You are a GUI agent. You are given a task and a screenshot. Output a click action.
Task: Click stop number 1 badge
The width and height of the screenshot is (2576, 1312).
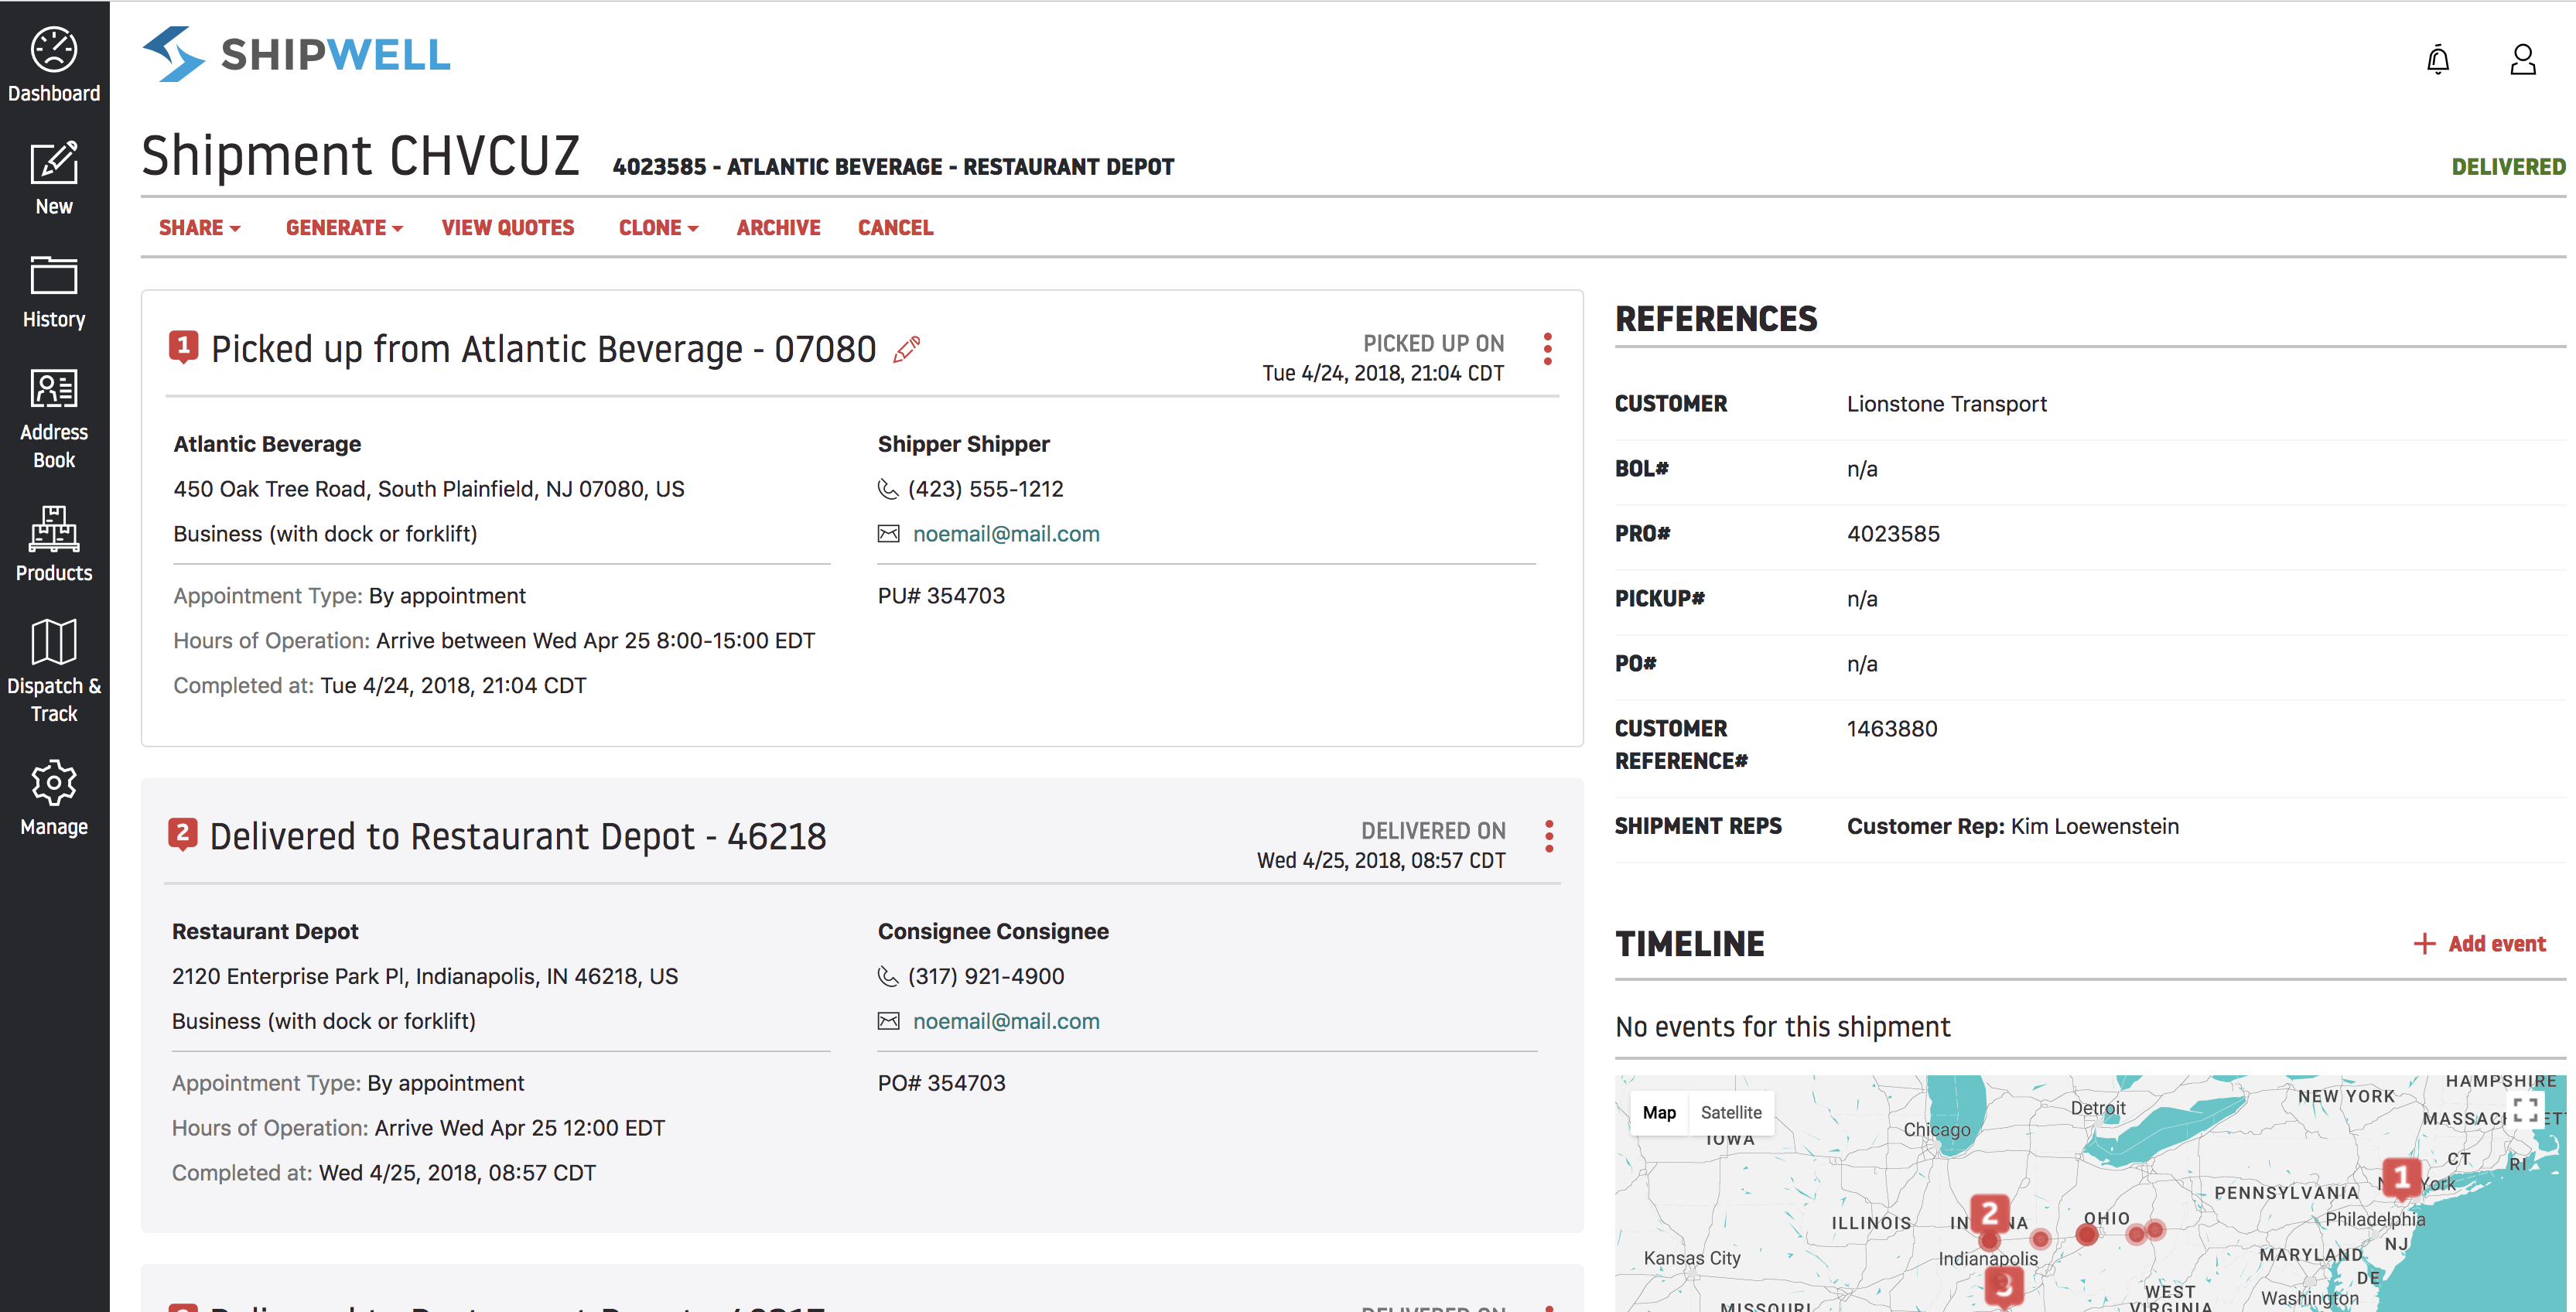[x=183, y=347]
